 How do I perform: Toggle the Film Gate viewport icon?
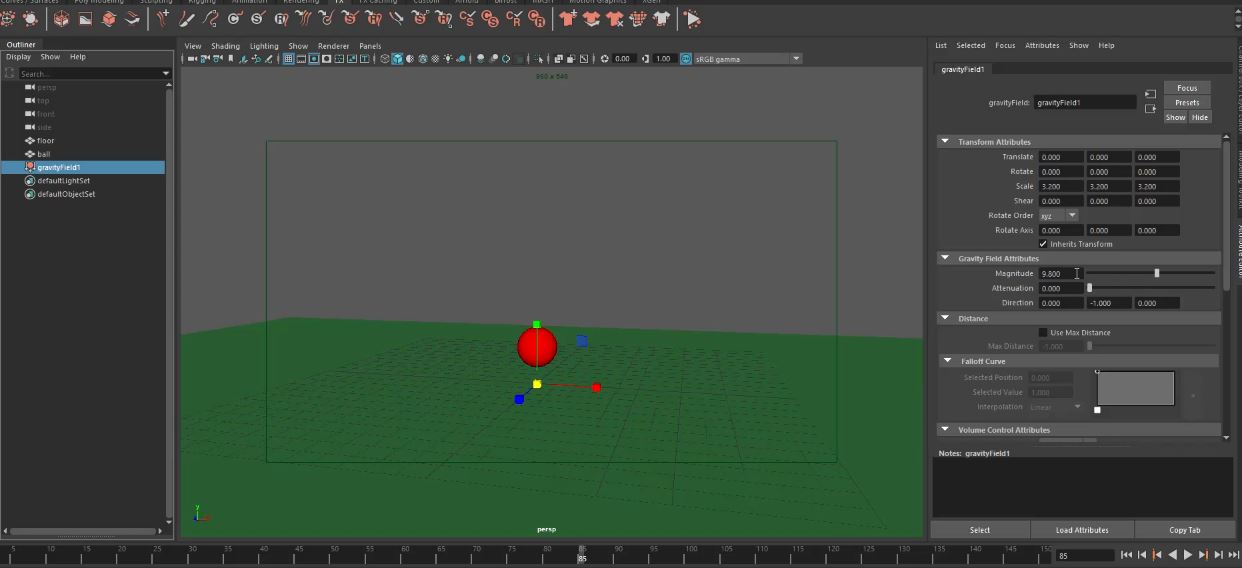pos(300,59)
